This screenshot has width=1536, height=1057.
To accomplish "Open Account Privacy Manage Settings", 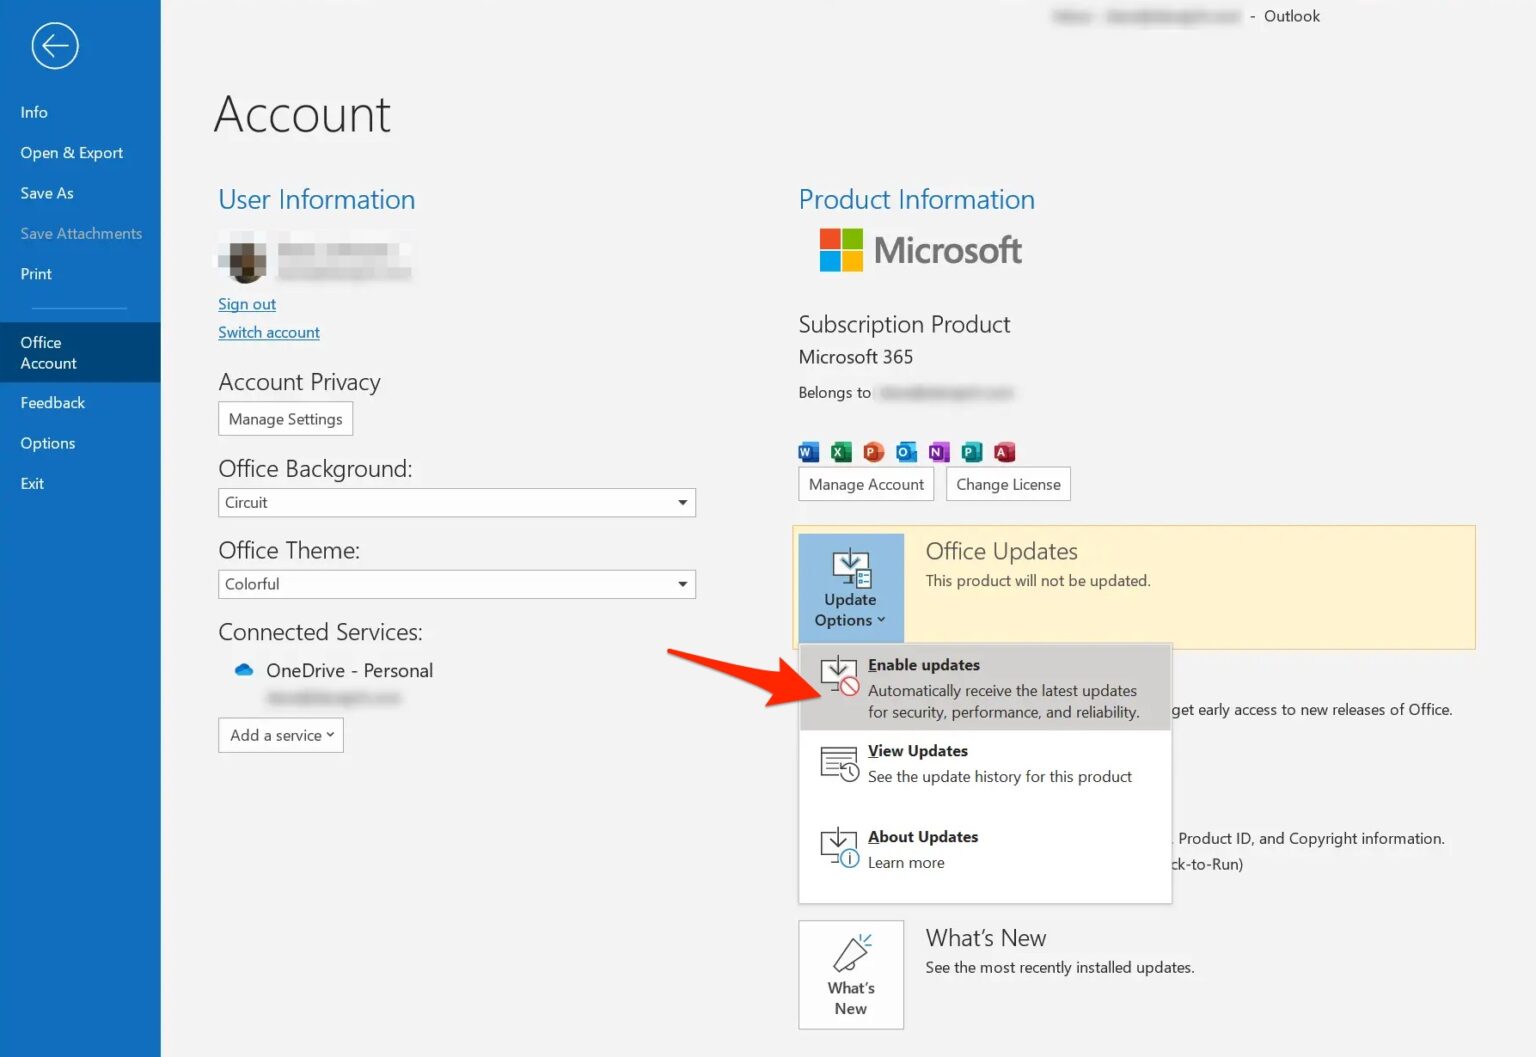I will (285, 418).
